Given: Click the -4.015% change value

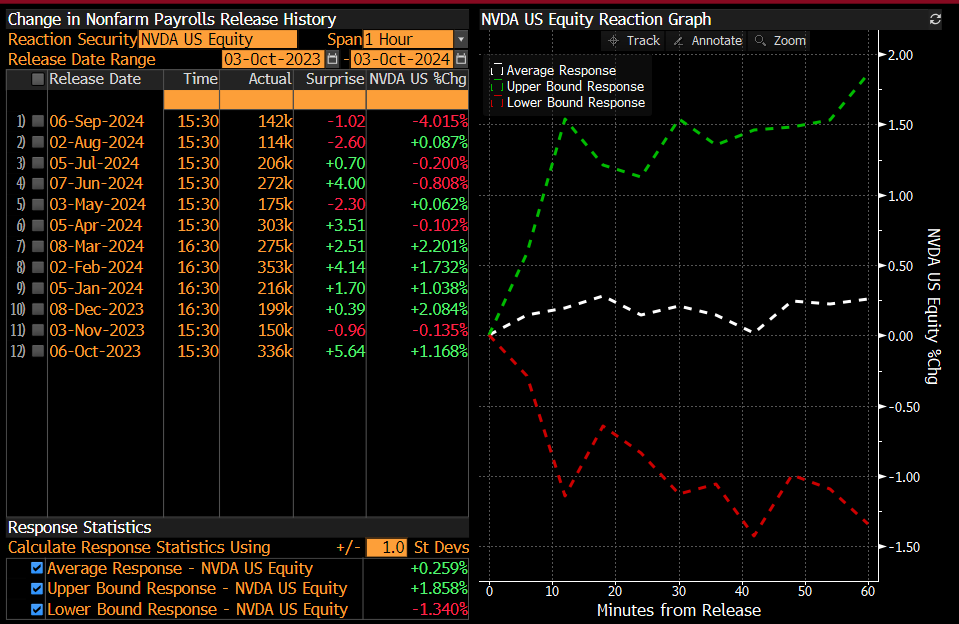Looking at the screenshot, I should point(440,121).
